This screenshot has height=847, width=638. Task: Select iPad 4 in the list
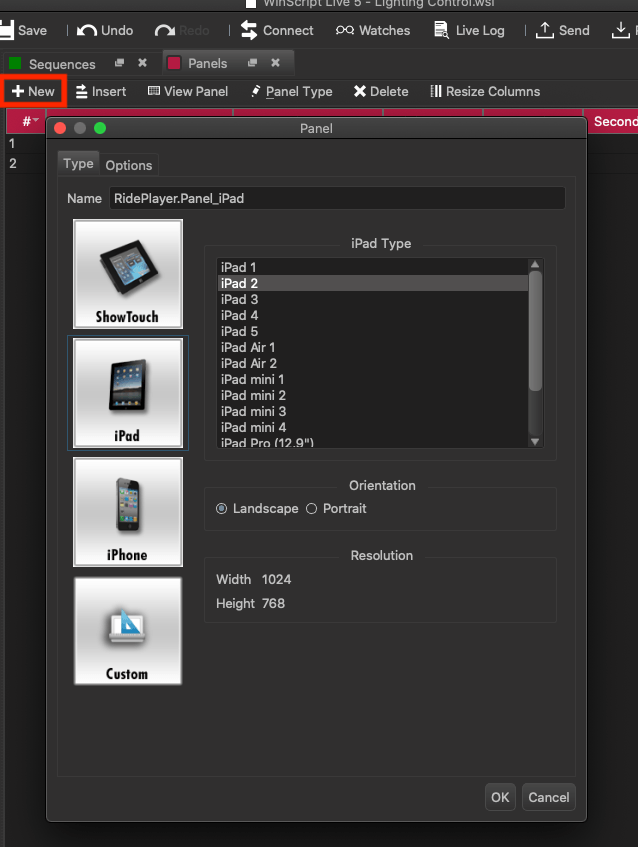click(373, 315)
